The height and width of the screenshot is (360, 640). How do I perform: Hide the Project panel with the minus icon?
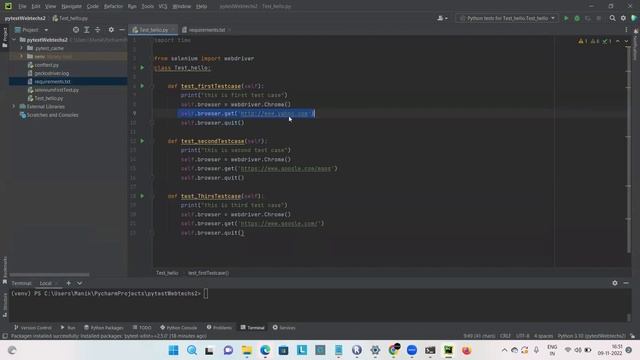pos(122,30)
